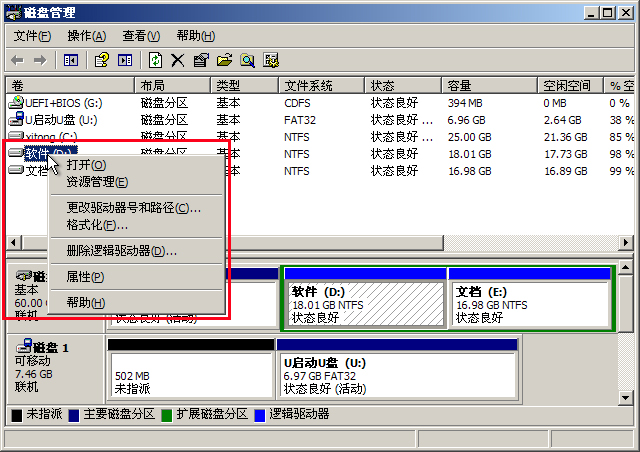Screen dimensions: 640x452
Task: Click the Refresh toolbar icon
Action: coord(155,60)
